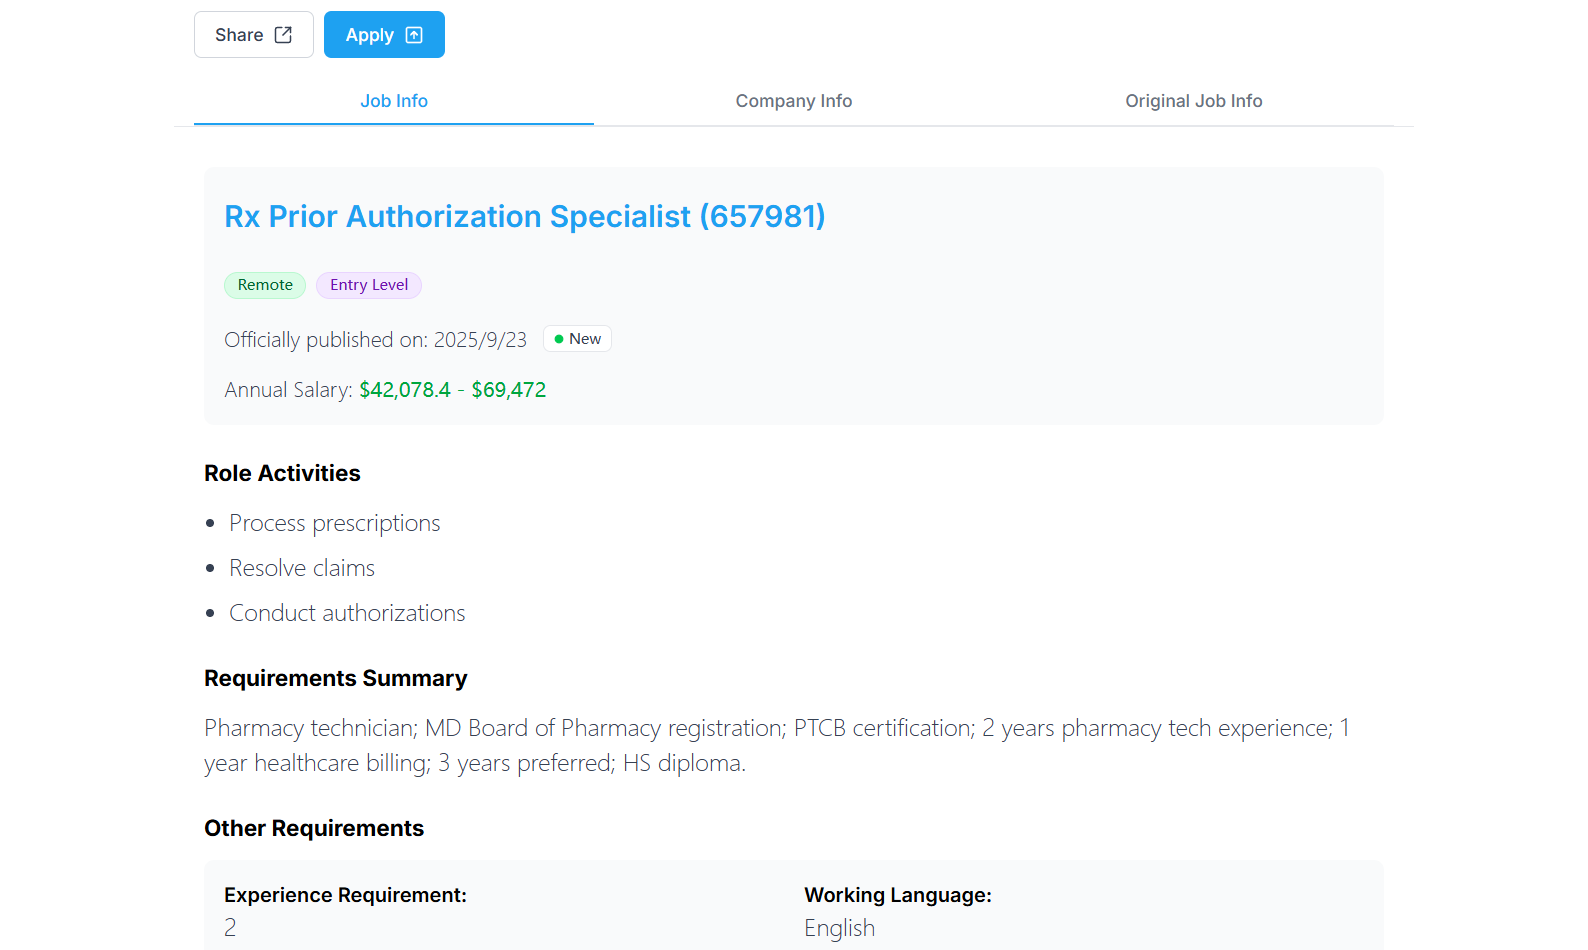Select the Remote tag

[x=265, y=285]
